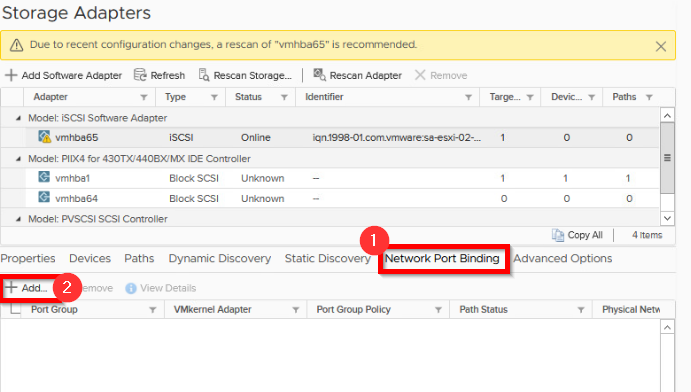Select the vmhba1 adapter name
The height and width of the screenshot is (392, 691).
[72, 178]
